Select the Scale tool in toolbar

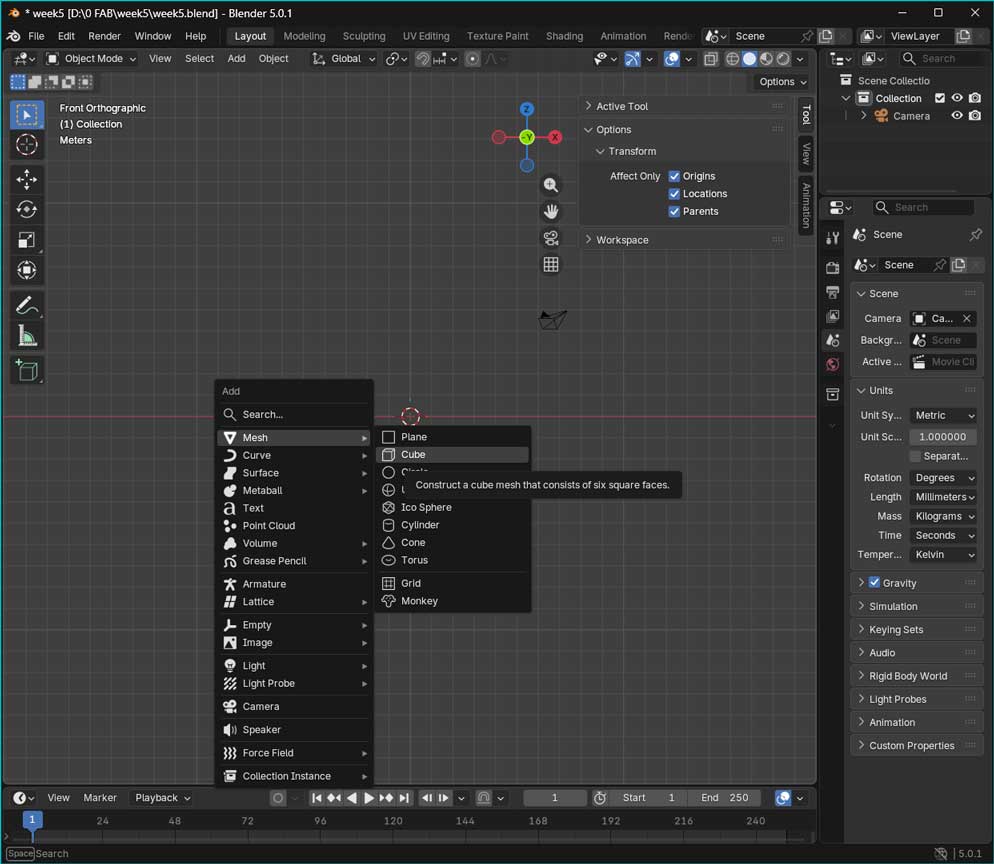tap(27, 240)
